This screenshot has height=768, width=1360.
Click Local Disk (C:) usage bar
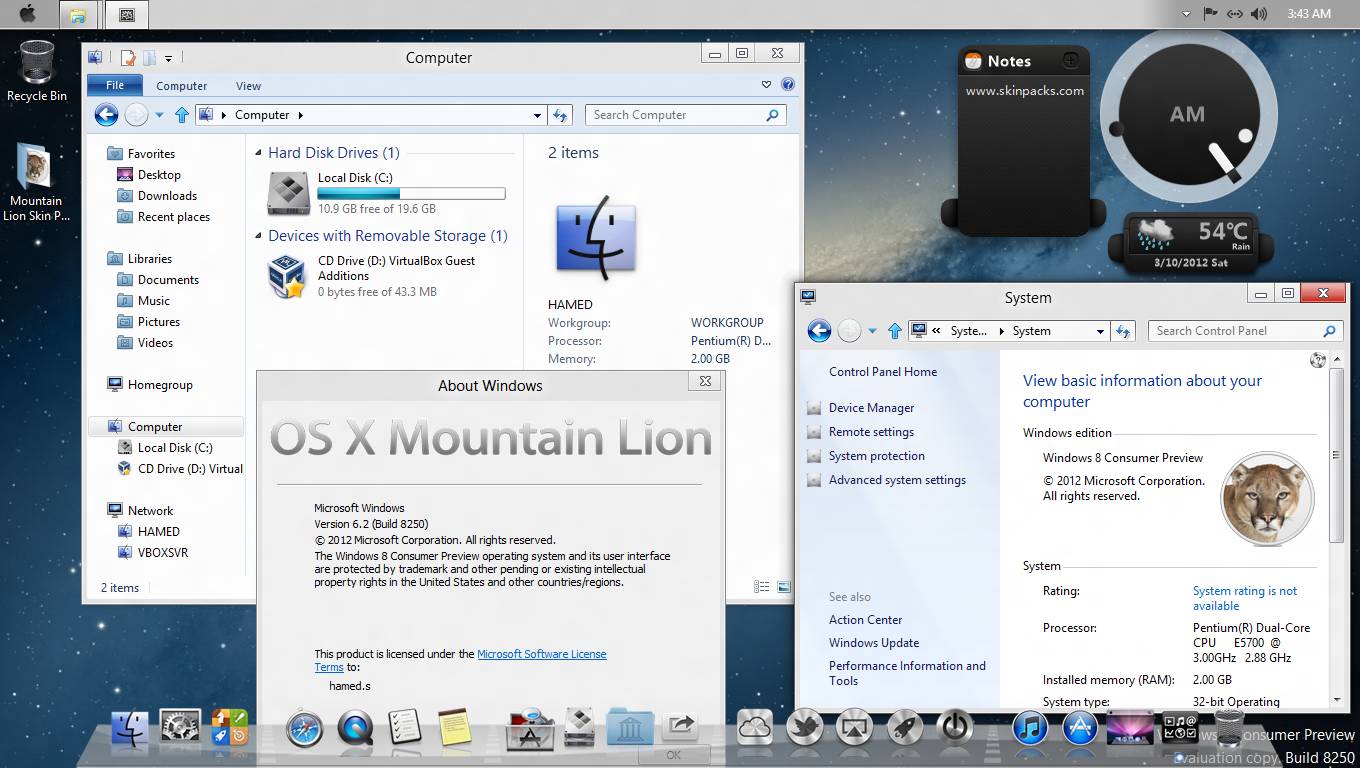click(411, 194)
